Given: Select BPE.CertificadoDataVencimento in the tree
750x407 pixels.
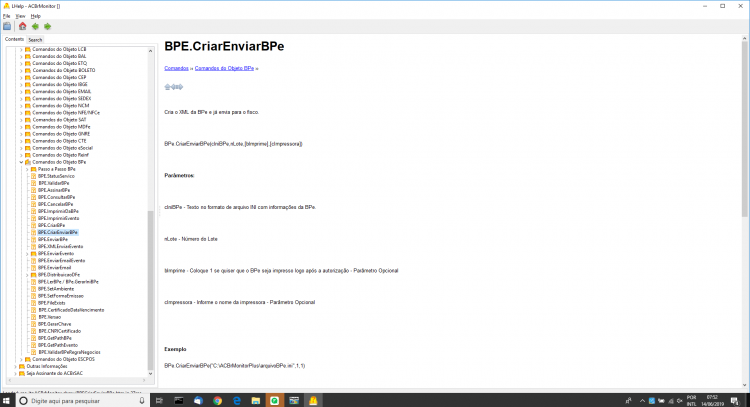Looking at the screenshot, I should [71, 310].
